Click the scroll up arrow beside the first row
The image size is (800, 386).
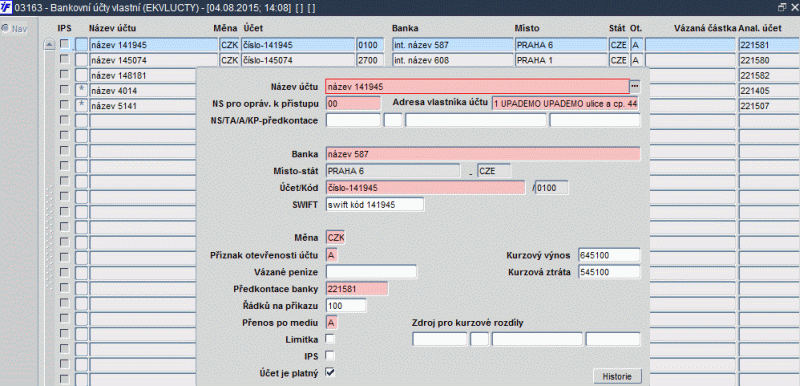(x=49, y=45)
